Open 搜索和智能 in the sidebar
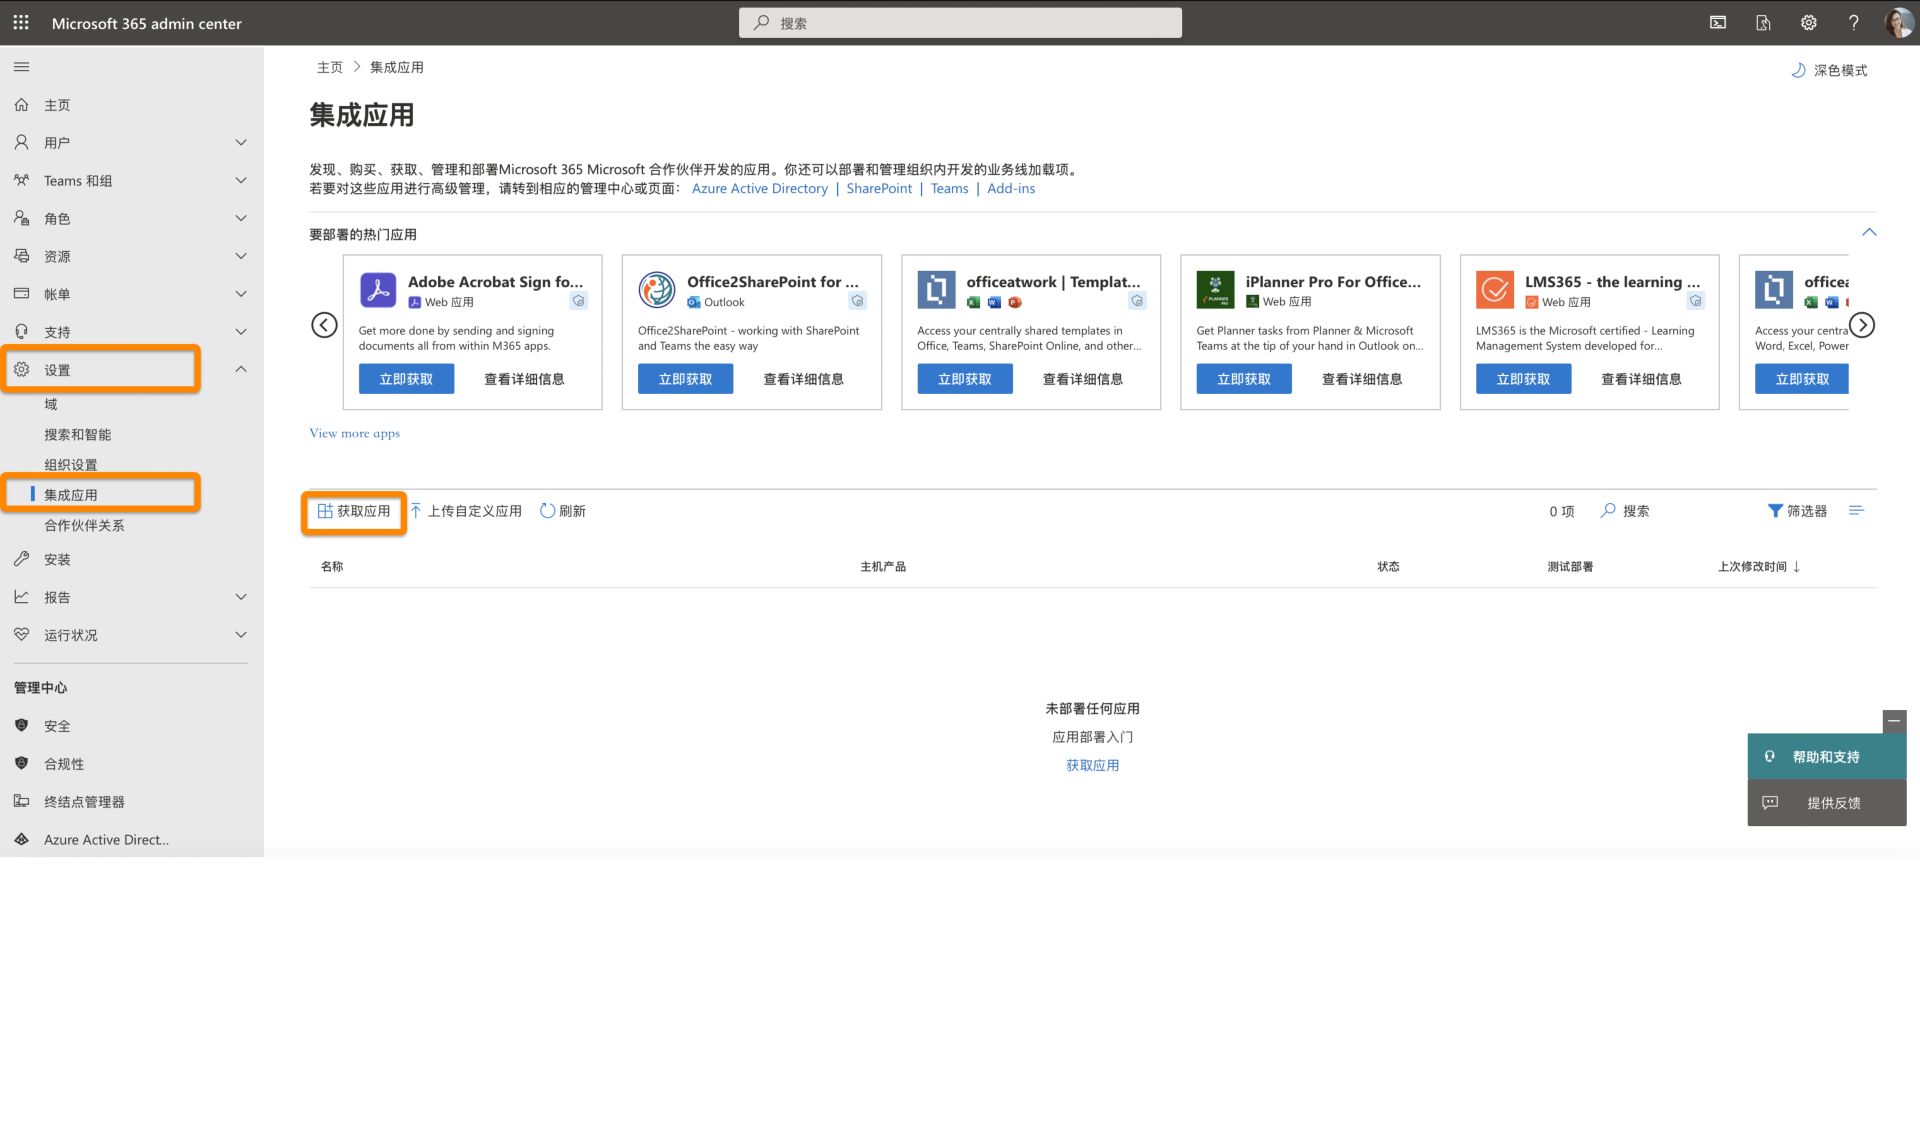Viewport: 1920px width, 1124px height. [78, 434]
